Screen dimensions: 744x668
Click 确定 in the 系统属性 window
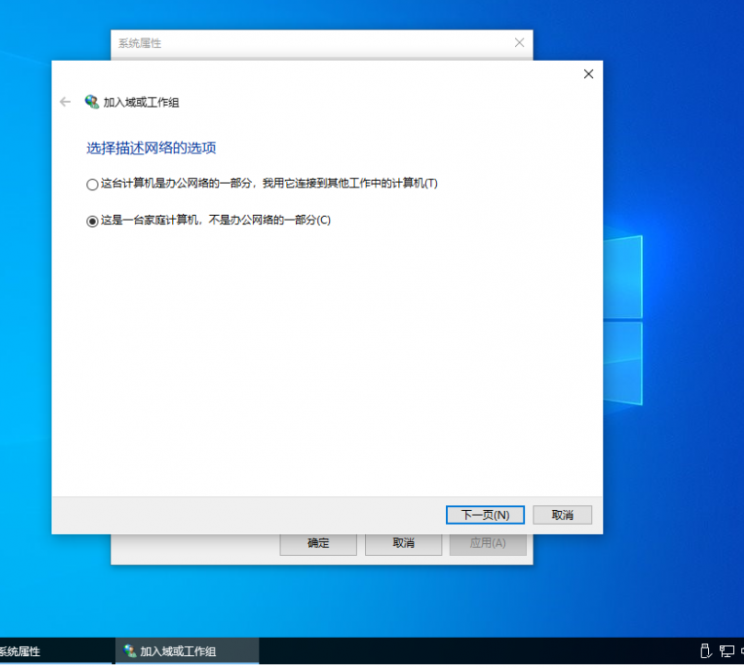318,544
